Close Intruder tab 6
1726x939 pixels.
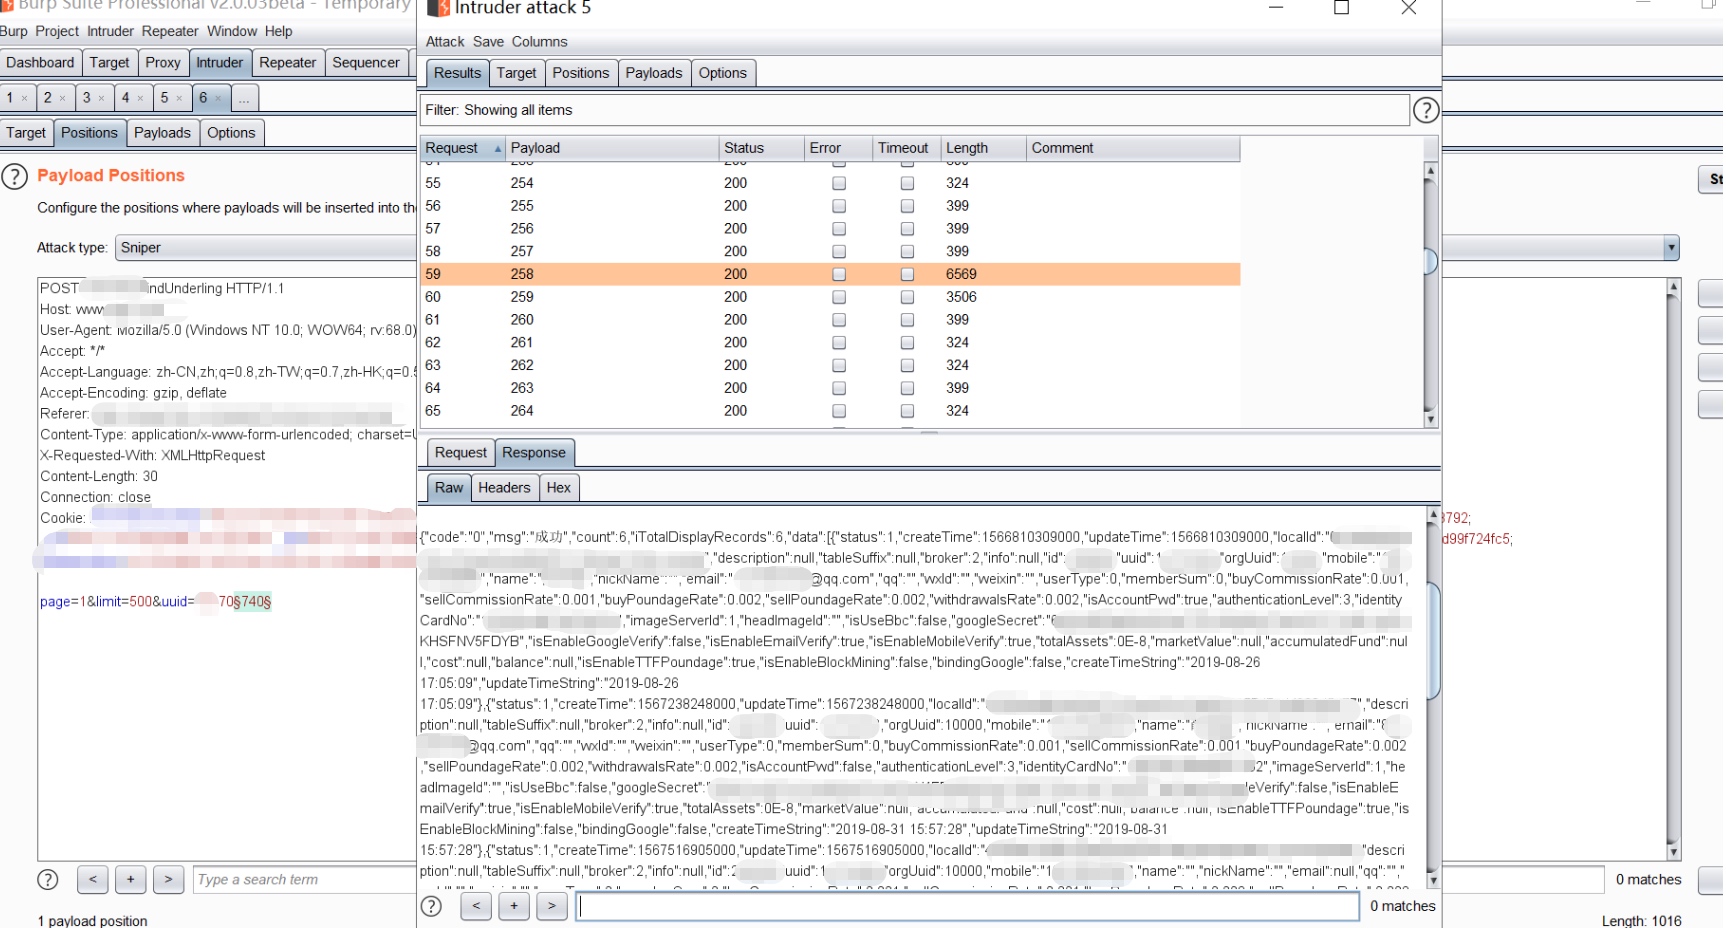point(218,98)
